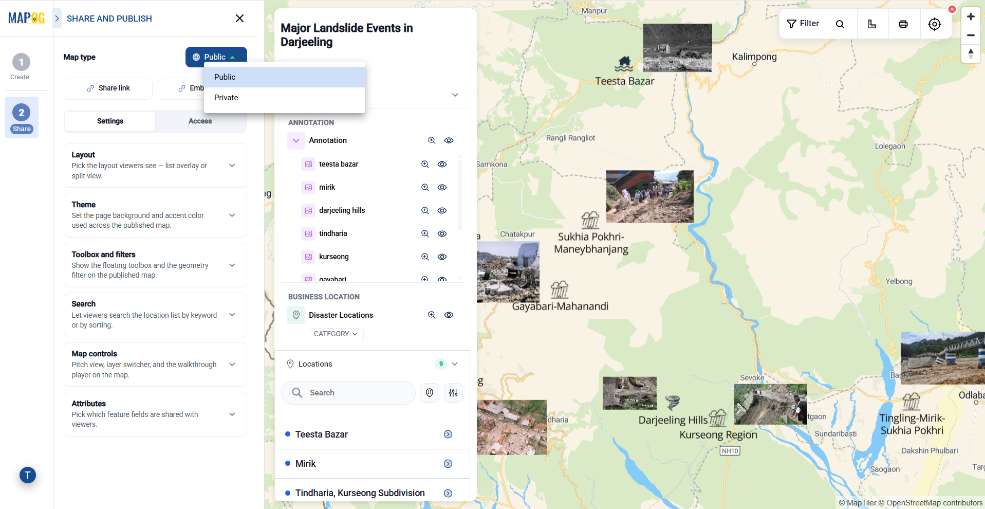Toggle Disaster Locations layer visibility

(x=449, y=315)
